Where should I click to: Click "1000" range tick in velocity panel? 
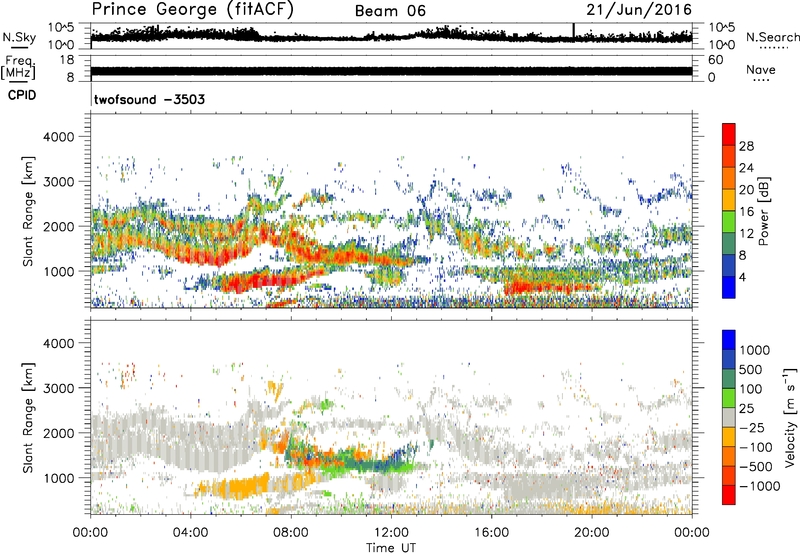point(59,478)
